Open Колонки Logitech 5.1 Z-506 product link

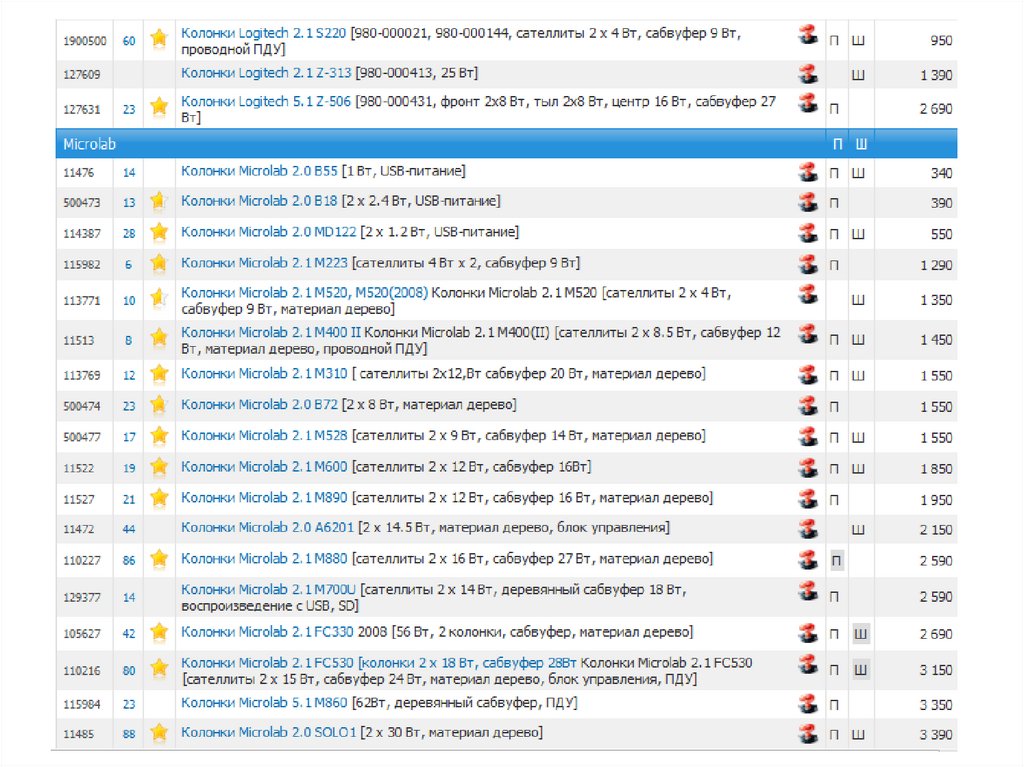click(x=266, y=101)
